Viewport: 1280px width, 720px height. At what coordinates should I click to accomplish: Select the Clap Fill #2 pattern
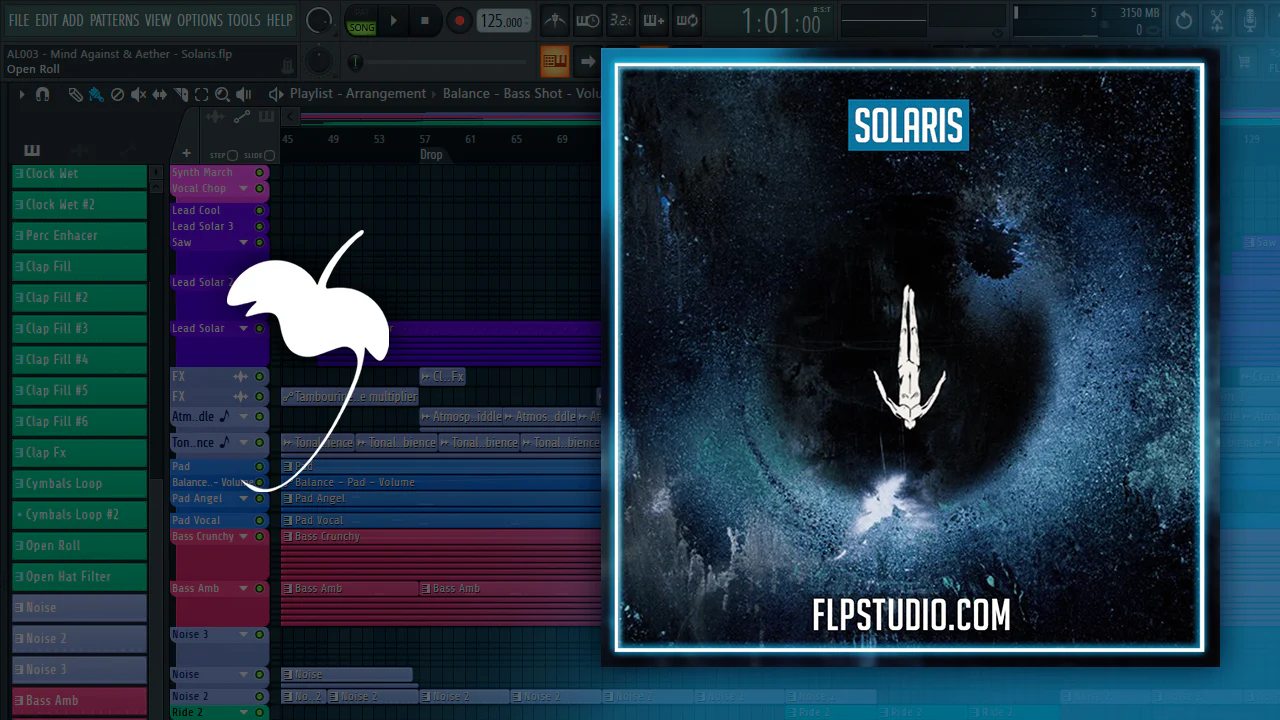(x=79, y=297)
